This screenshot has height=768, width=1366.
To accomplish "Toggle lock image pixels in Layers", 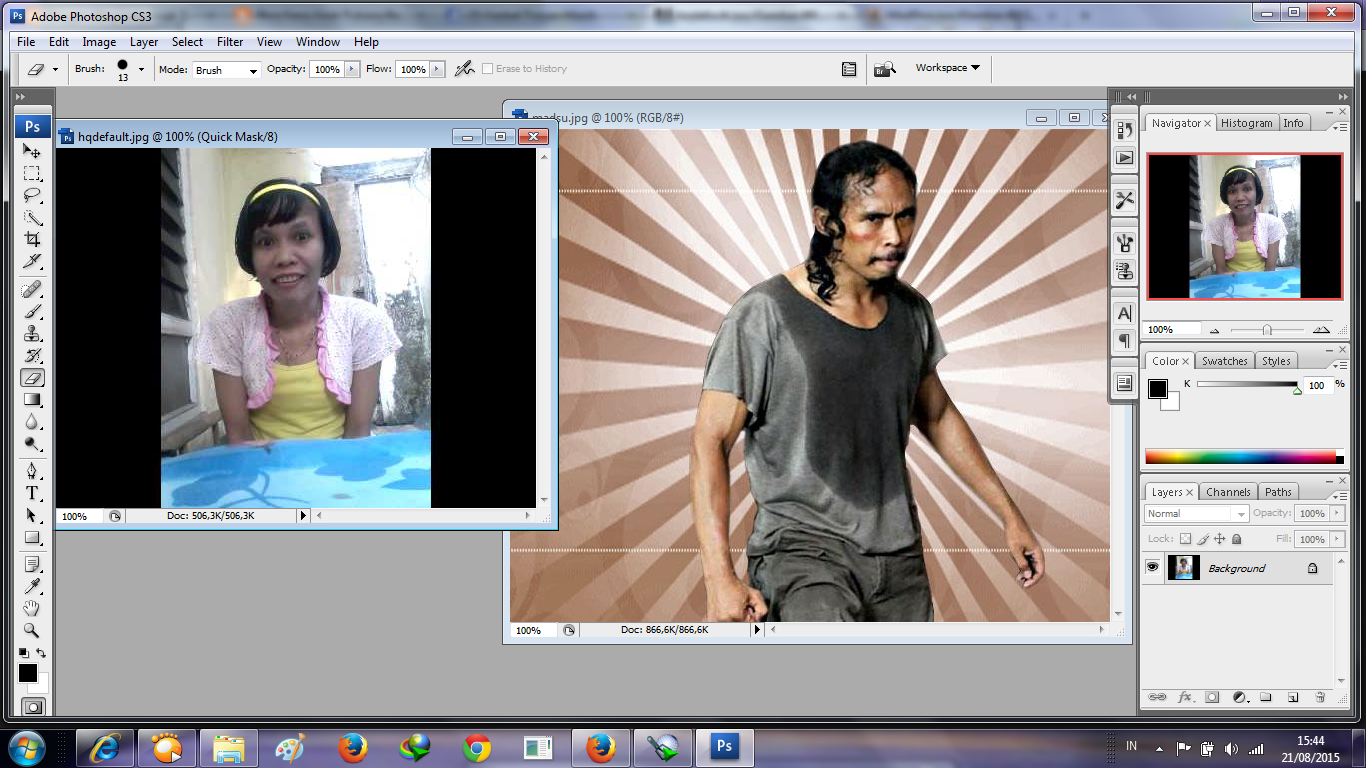I will tap(1203, 539).
